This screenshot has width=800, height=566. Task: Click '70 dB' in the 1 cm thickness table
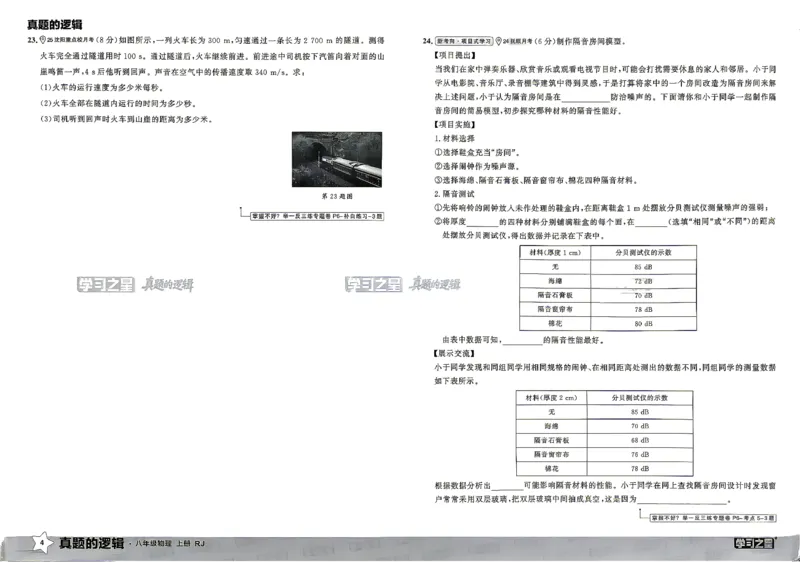pyautogui.click(x=643, y=296)
